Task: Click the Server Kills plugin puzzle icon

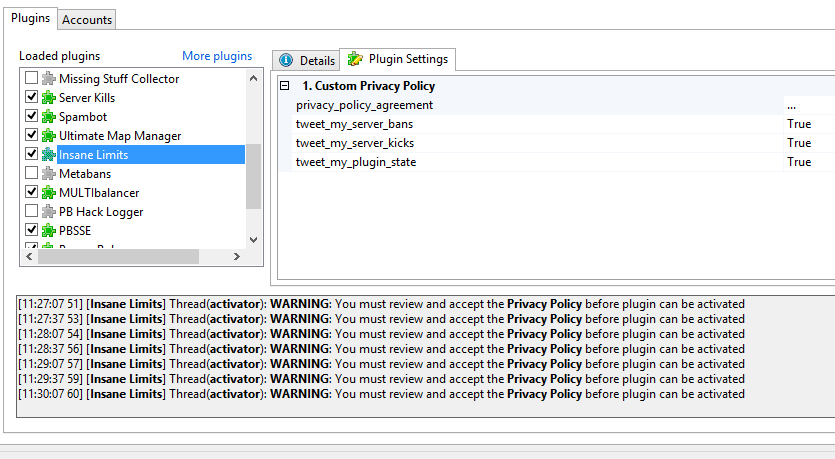Action: 48,98
